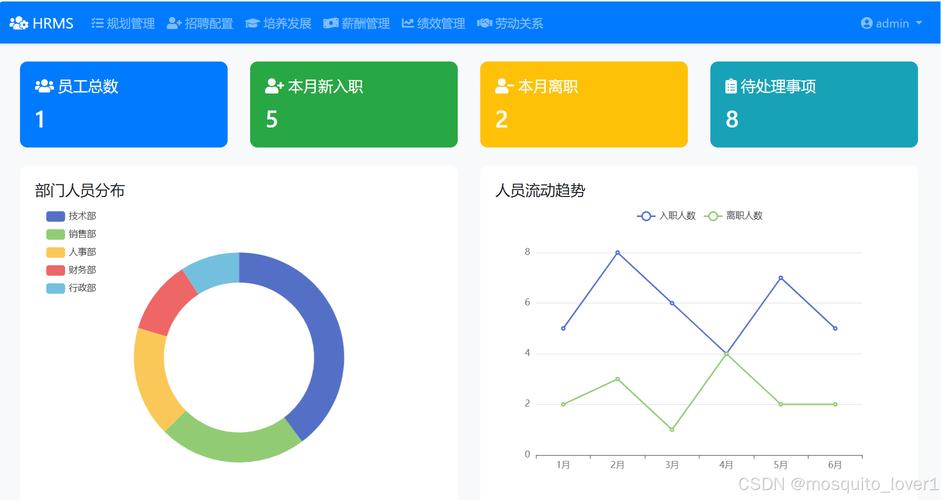The image size is (941, 500).
Task: Click the value 5 on 本月新入职 card
Action: (272, 119)
